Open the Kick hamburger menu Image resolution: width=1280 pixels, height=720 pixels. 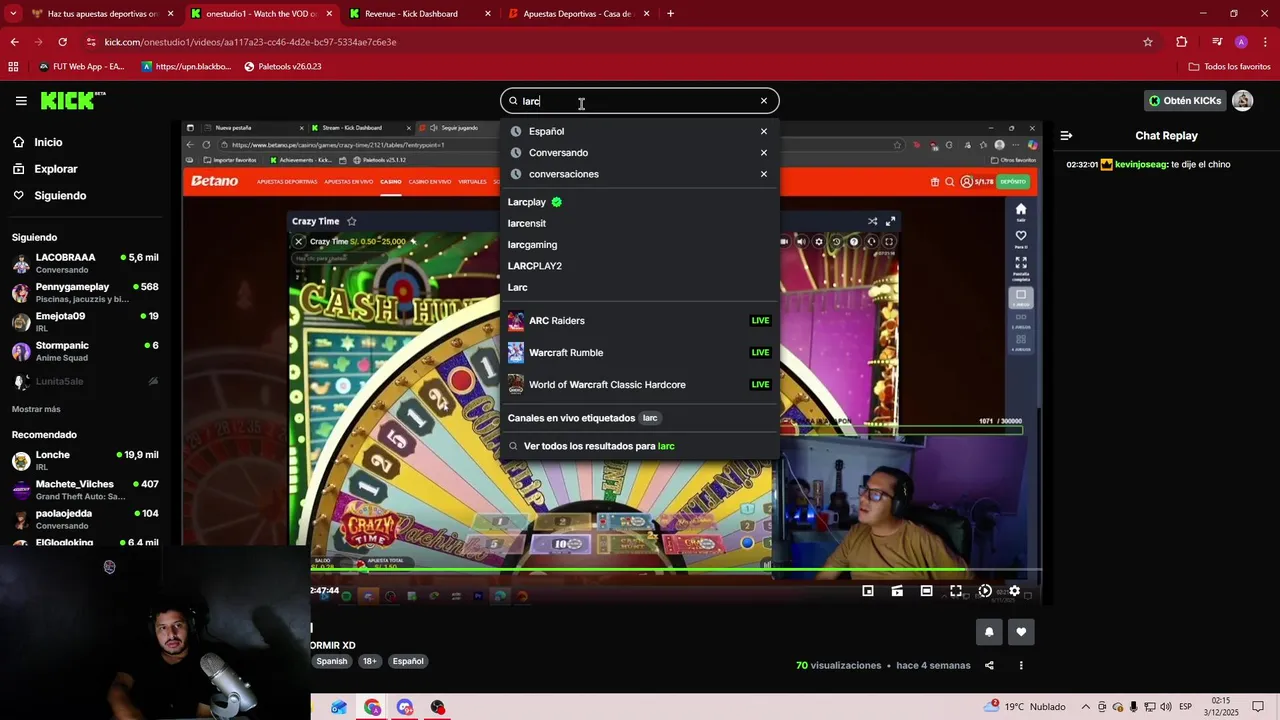coord(21,101)
